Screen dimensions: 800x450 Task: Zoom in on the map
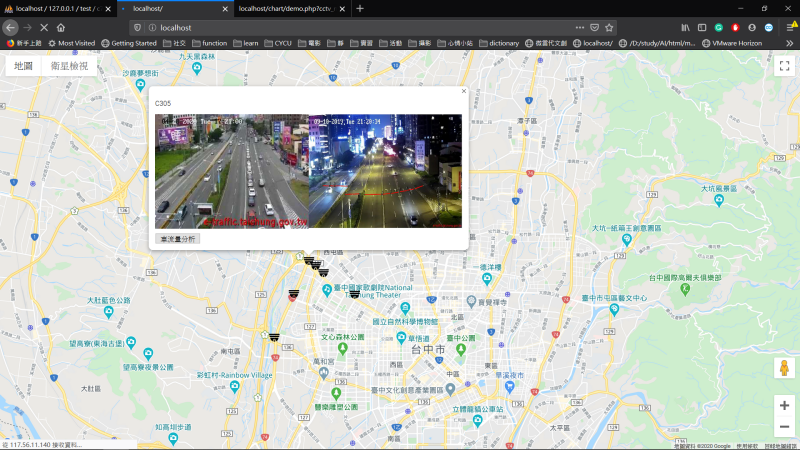click(784, 406)
